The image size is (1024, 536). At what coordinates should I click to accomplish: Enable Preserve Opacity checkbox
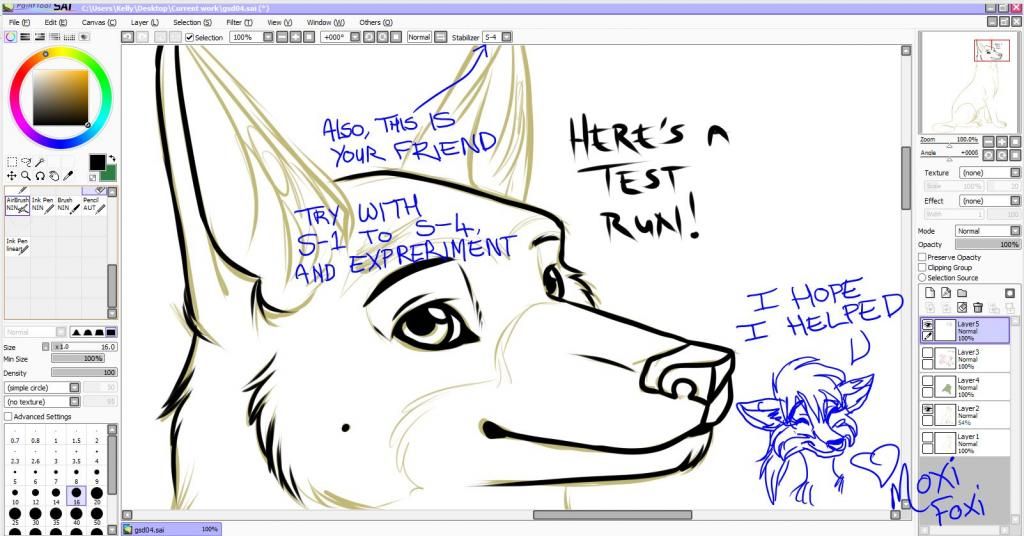point(922,257)
